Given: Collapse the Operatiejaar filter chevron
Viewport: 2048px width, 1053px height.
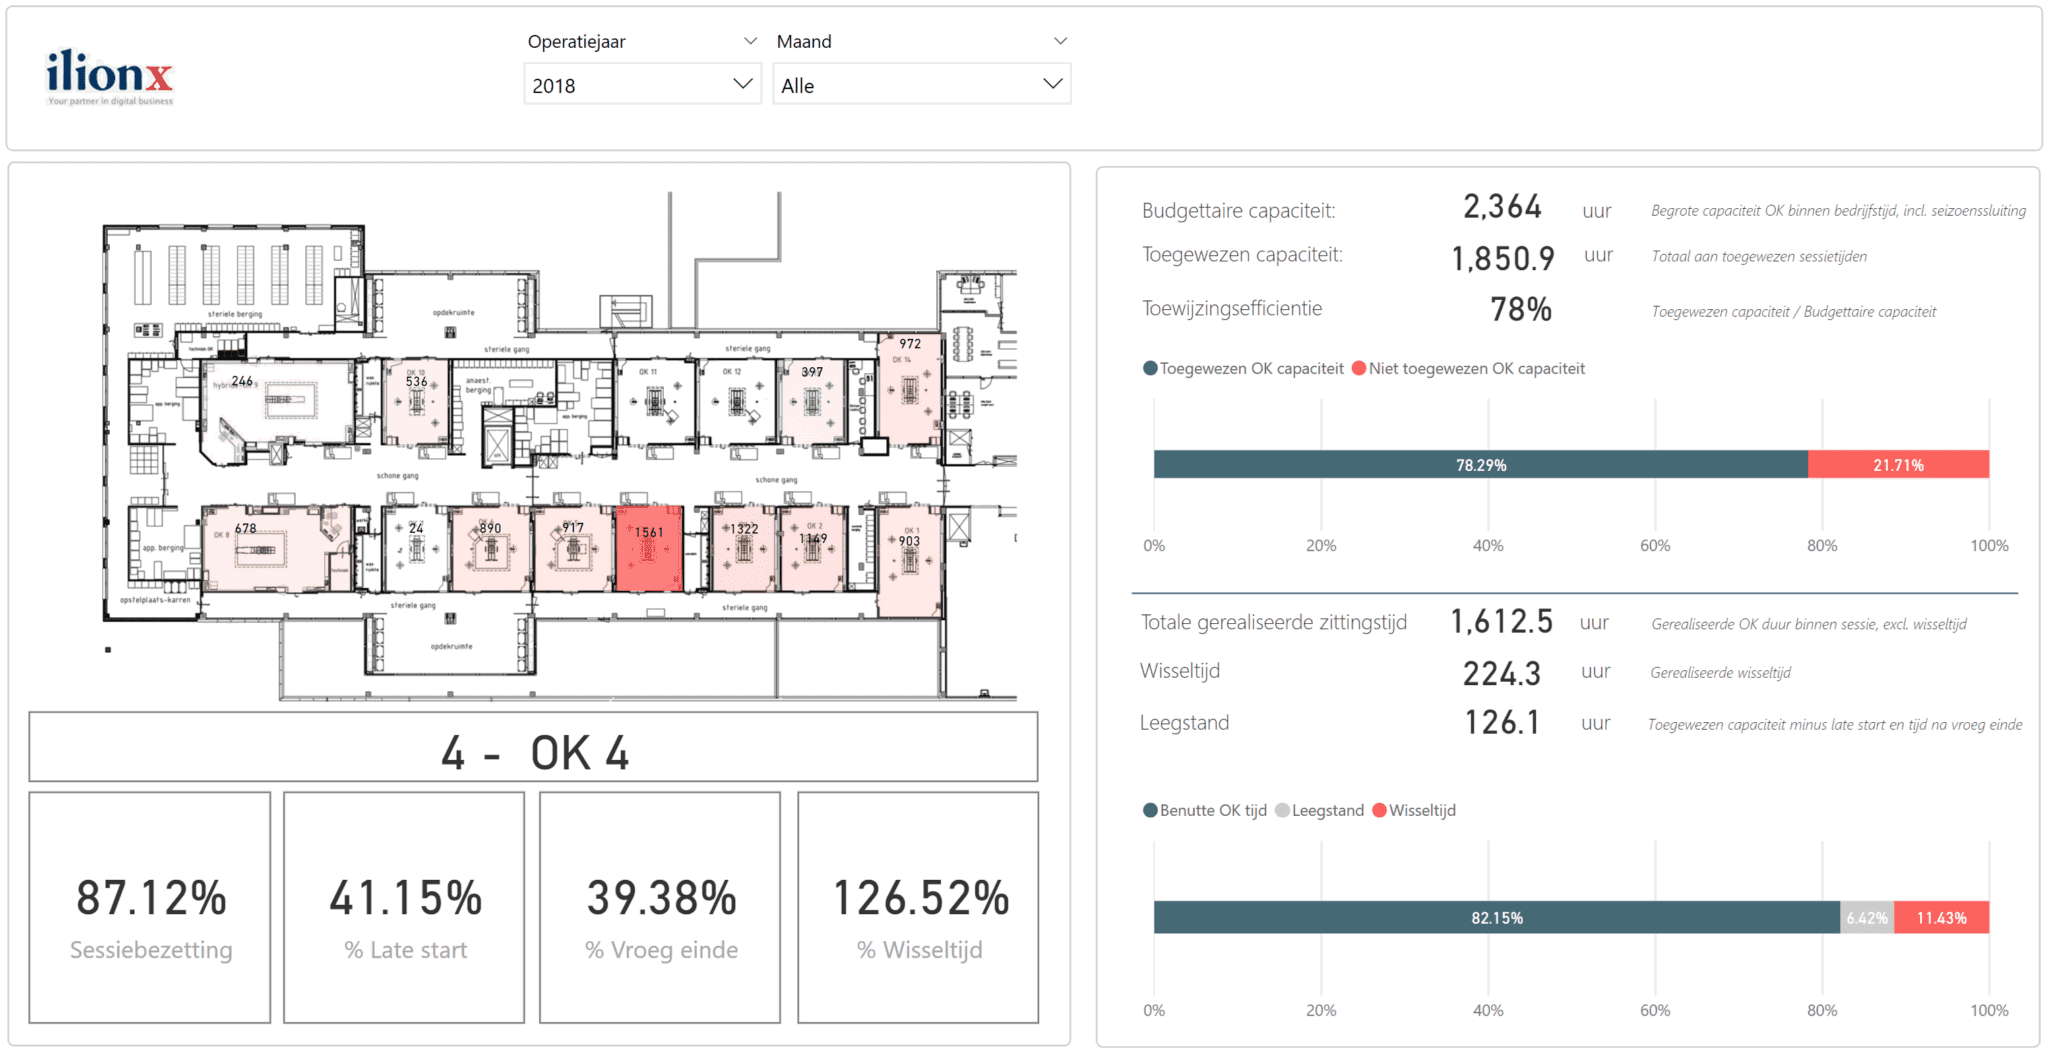Looking at the screenshot, I should point(750,40).
